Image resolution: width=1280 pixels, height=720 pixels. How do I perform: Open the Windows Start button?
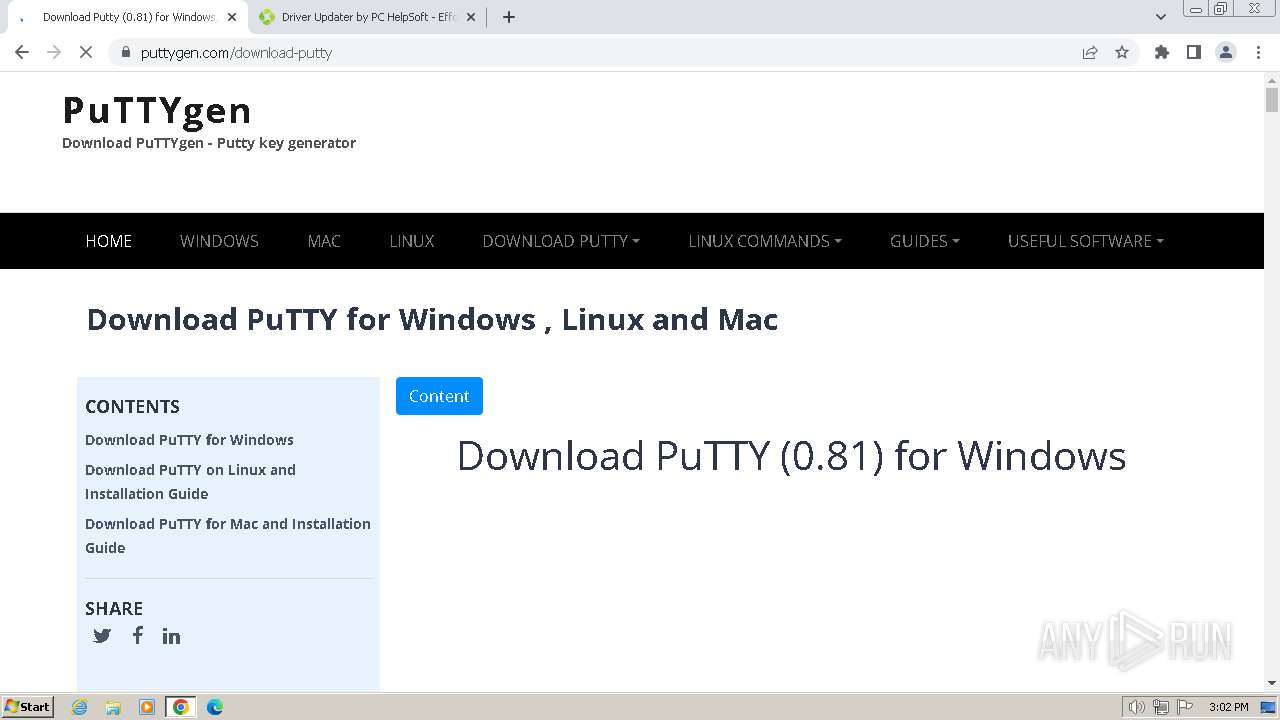[x=28, y=707]
